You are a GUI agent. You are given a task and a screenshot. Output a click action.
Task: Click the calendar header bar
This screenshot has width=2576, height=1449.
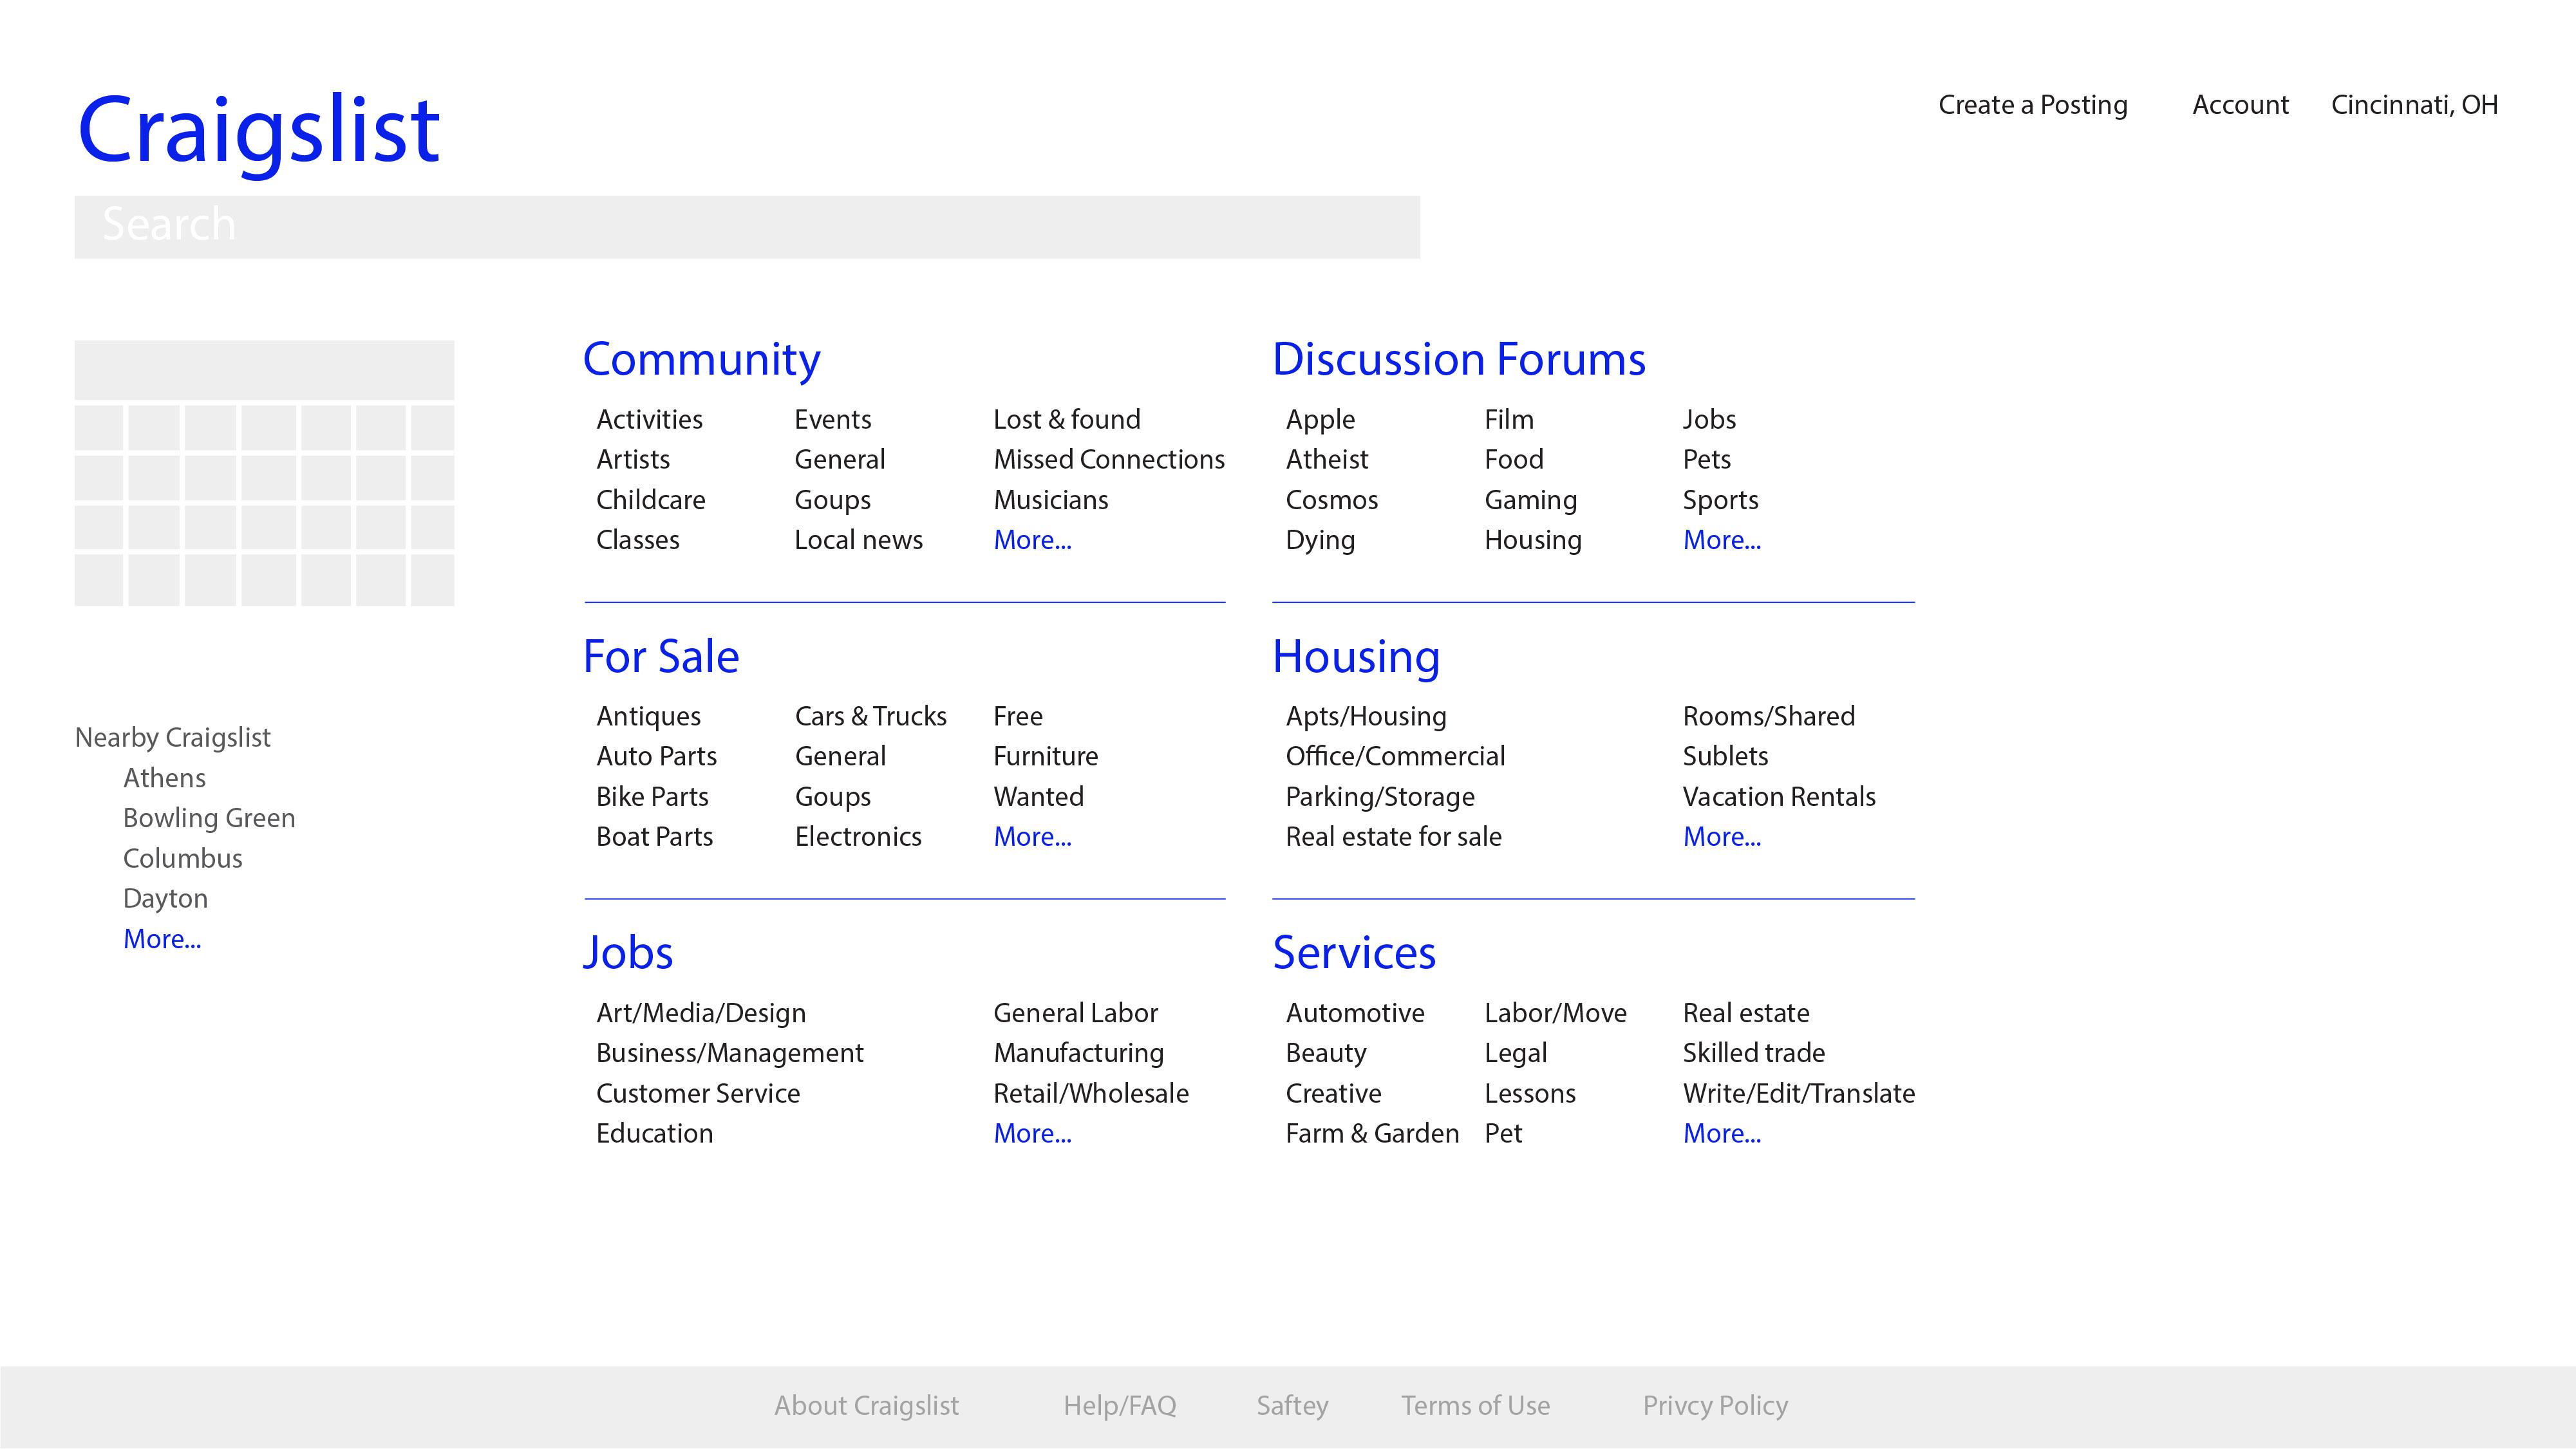(264, 370)
